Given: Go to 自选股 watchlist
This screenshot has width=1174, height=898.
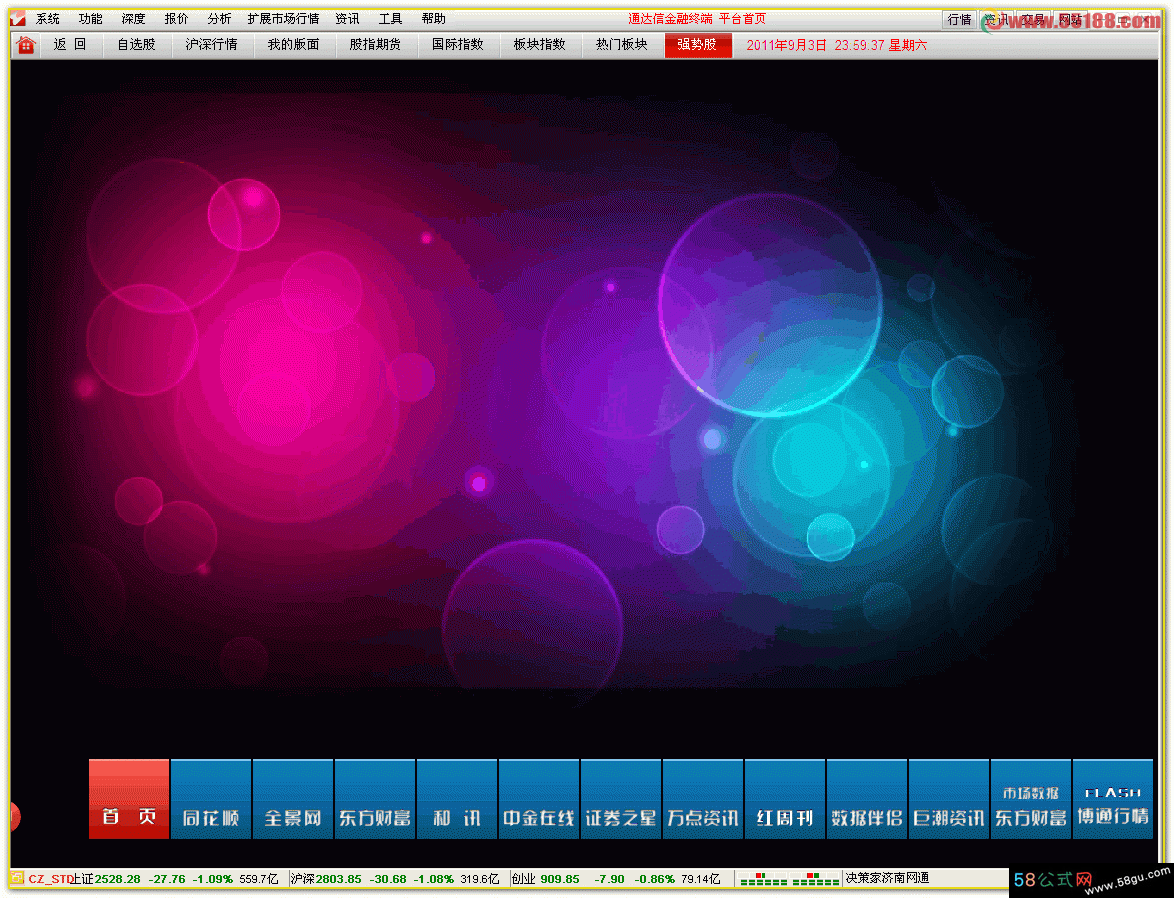Looking at the screenshot, I should pos(136,45).
